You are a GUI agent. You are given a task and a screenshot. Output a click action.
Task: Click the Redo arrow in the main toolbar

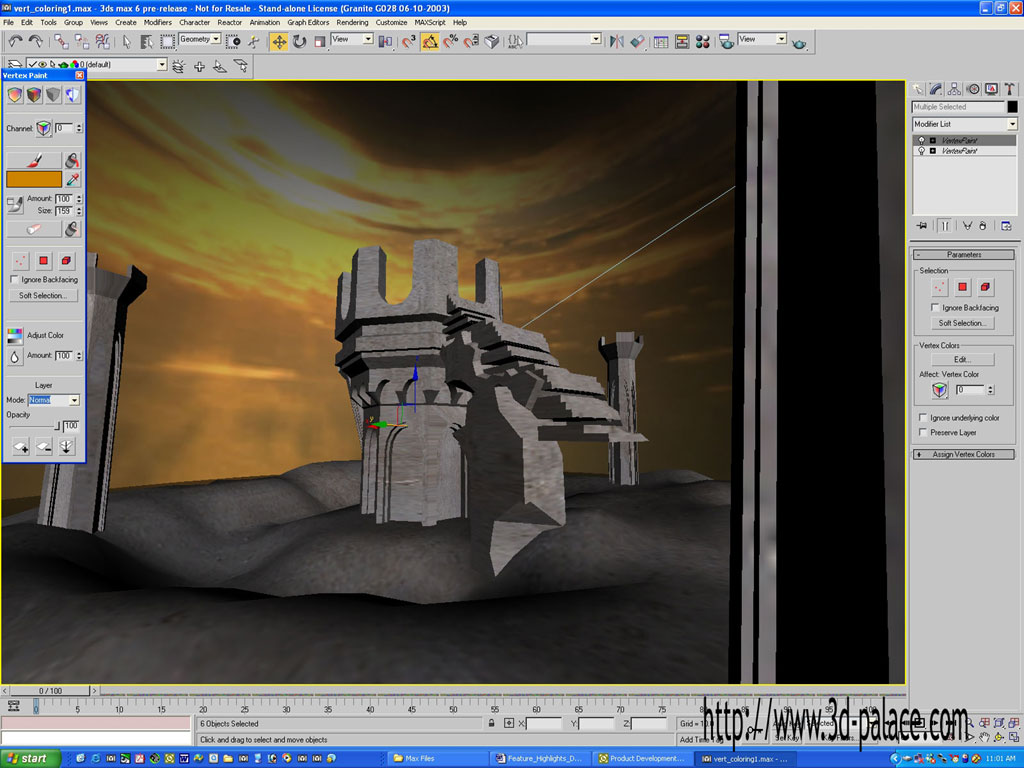[36, 42]
